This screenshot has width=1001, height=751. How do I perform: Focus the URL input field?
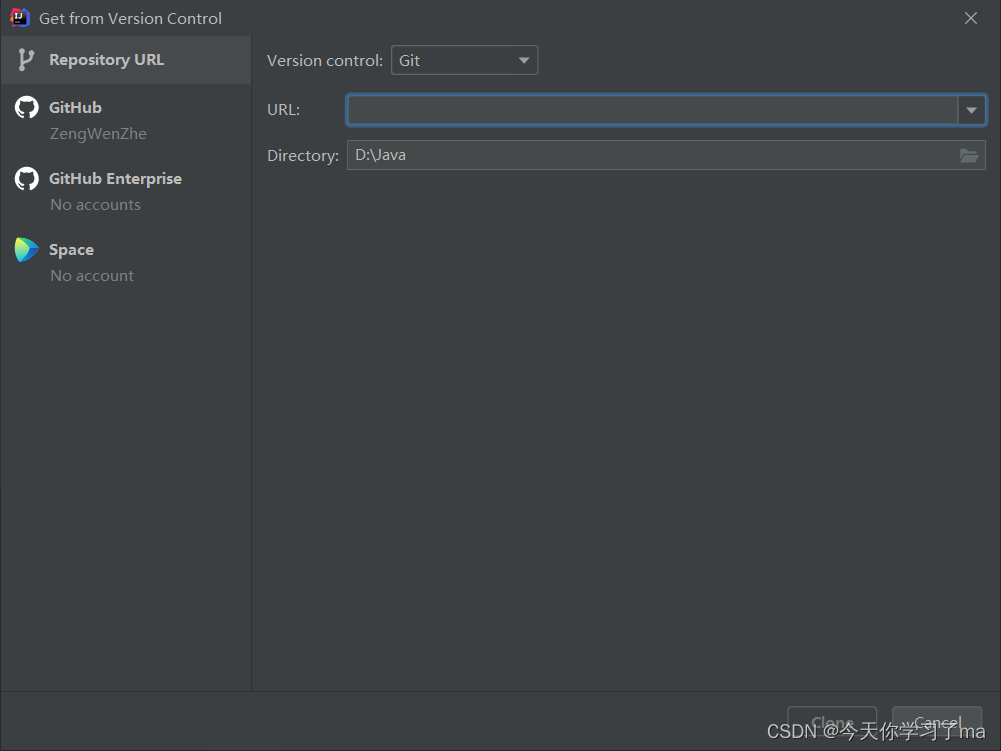pyautogui.click(x=652, y=110)
